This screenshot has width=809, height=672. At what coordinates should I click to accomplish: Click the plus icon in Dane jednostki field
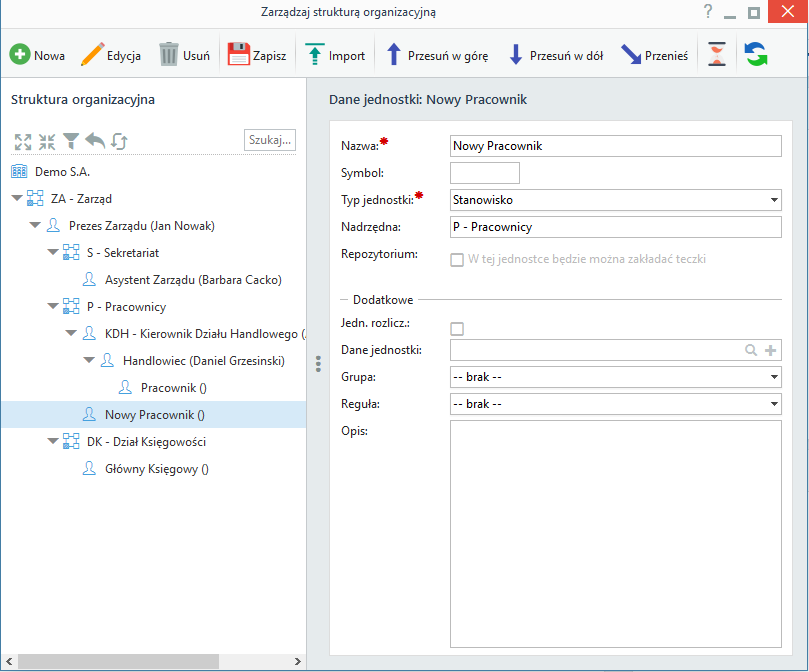770,350
